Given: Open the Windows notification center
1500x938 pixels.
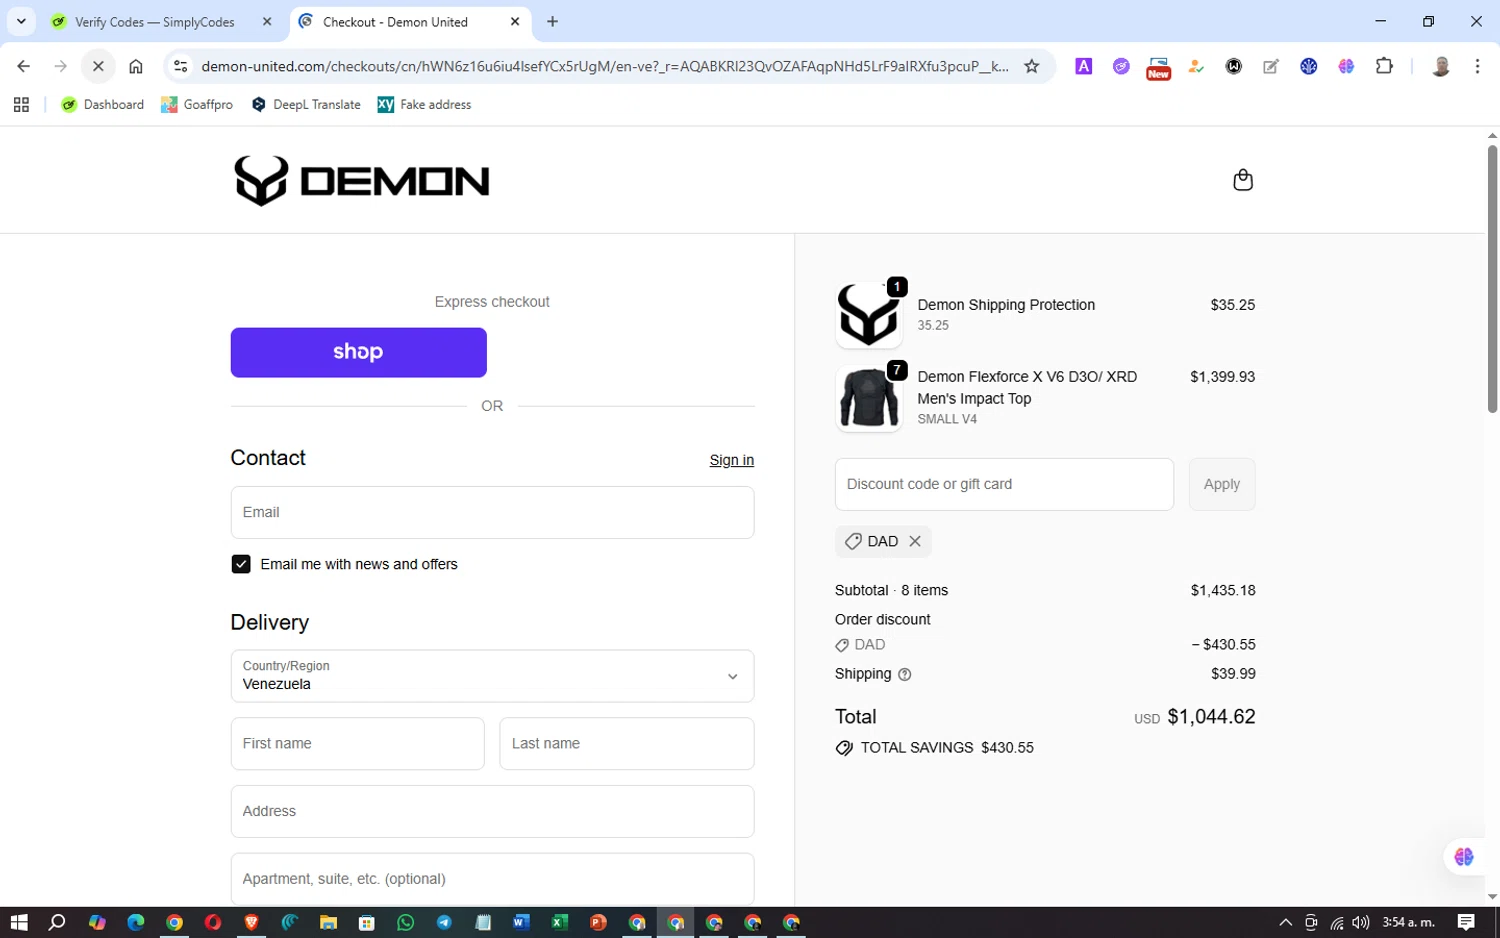Looking at the screenshot, I should point(1466,922).
